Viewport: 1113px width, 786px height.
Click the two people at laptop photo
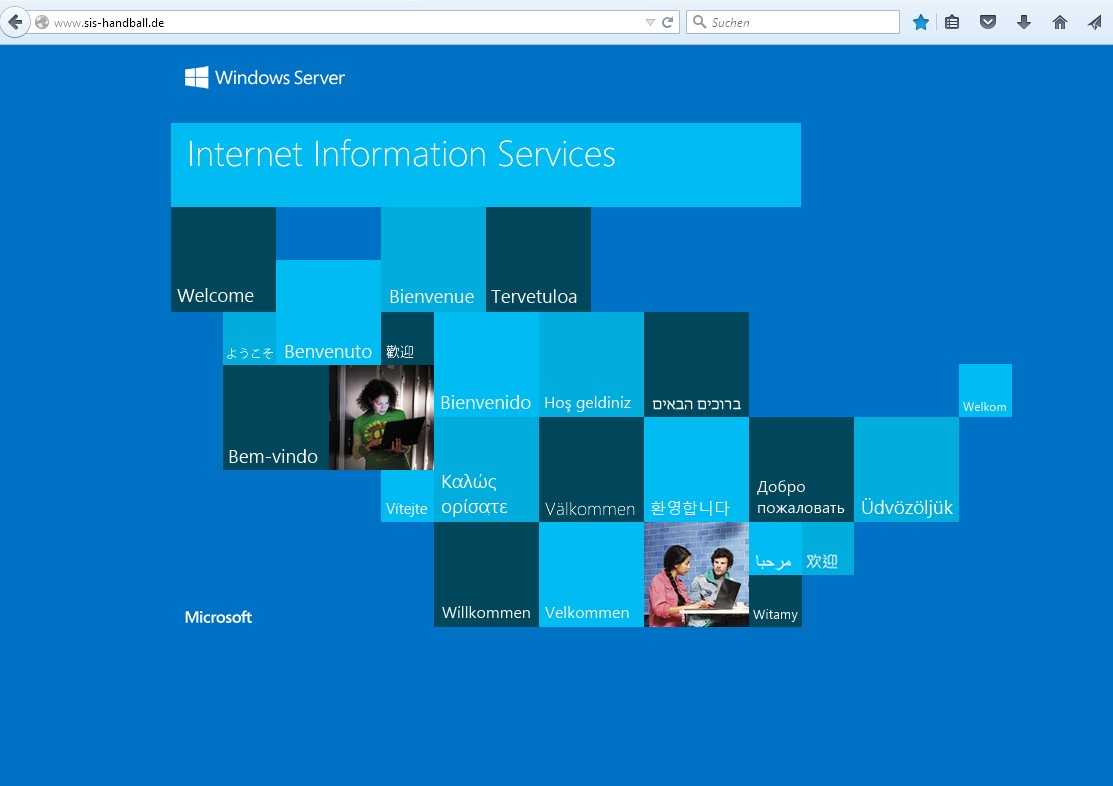click(696, 575)
